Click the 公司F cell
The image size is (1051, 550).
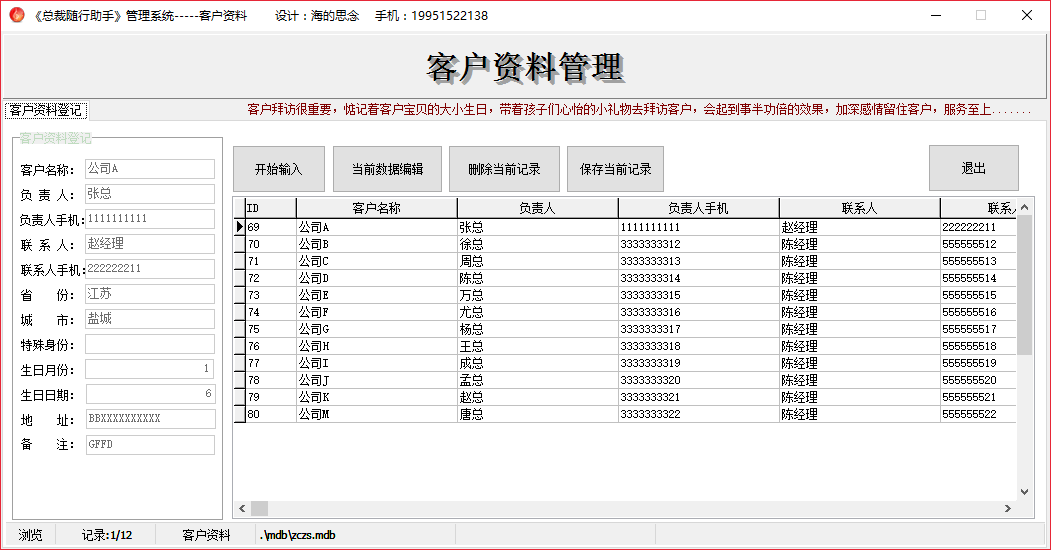pos(377,312)
